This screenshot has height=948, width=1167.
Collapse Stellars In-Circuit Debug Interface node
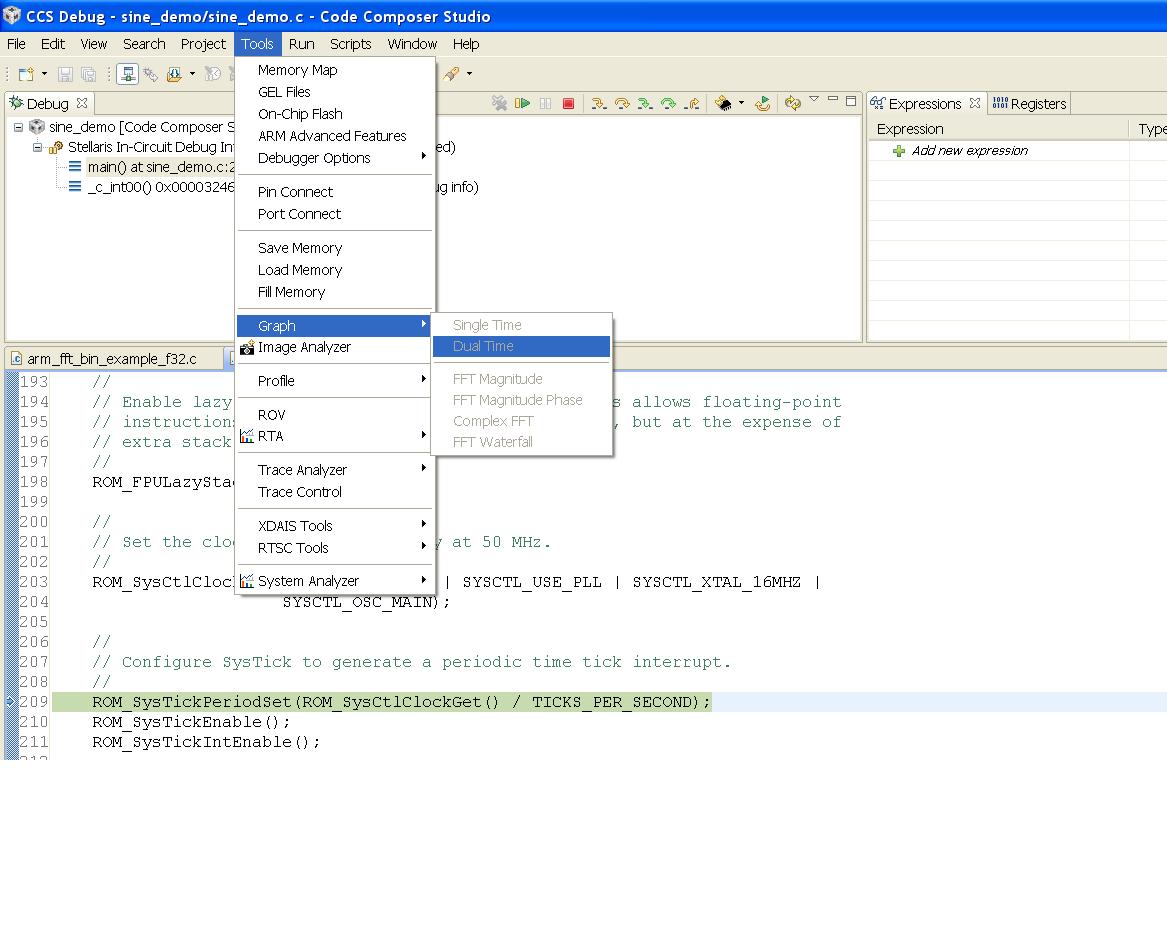point(37,147)
